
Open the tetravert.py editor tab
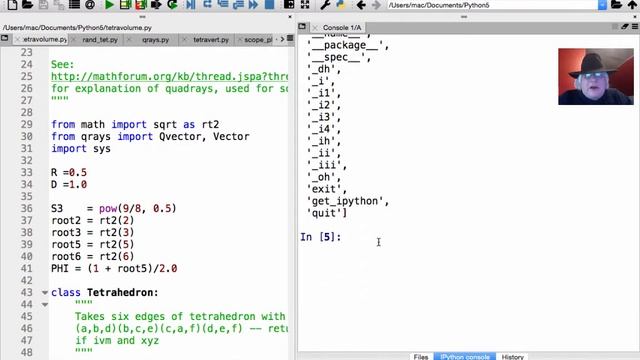(211, 40)
